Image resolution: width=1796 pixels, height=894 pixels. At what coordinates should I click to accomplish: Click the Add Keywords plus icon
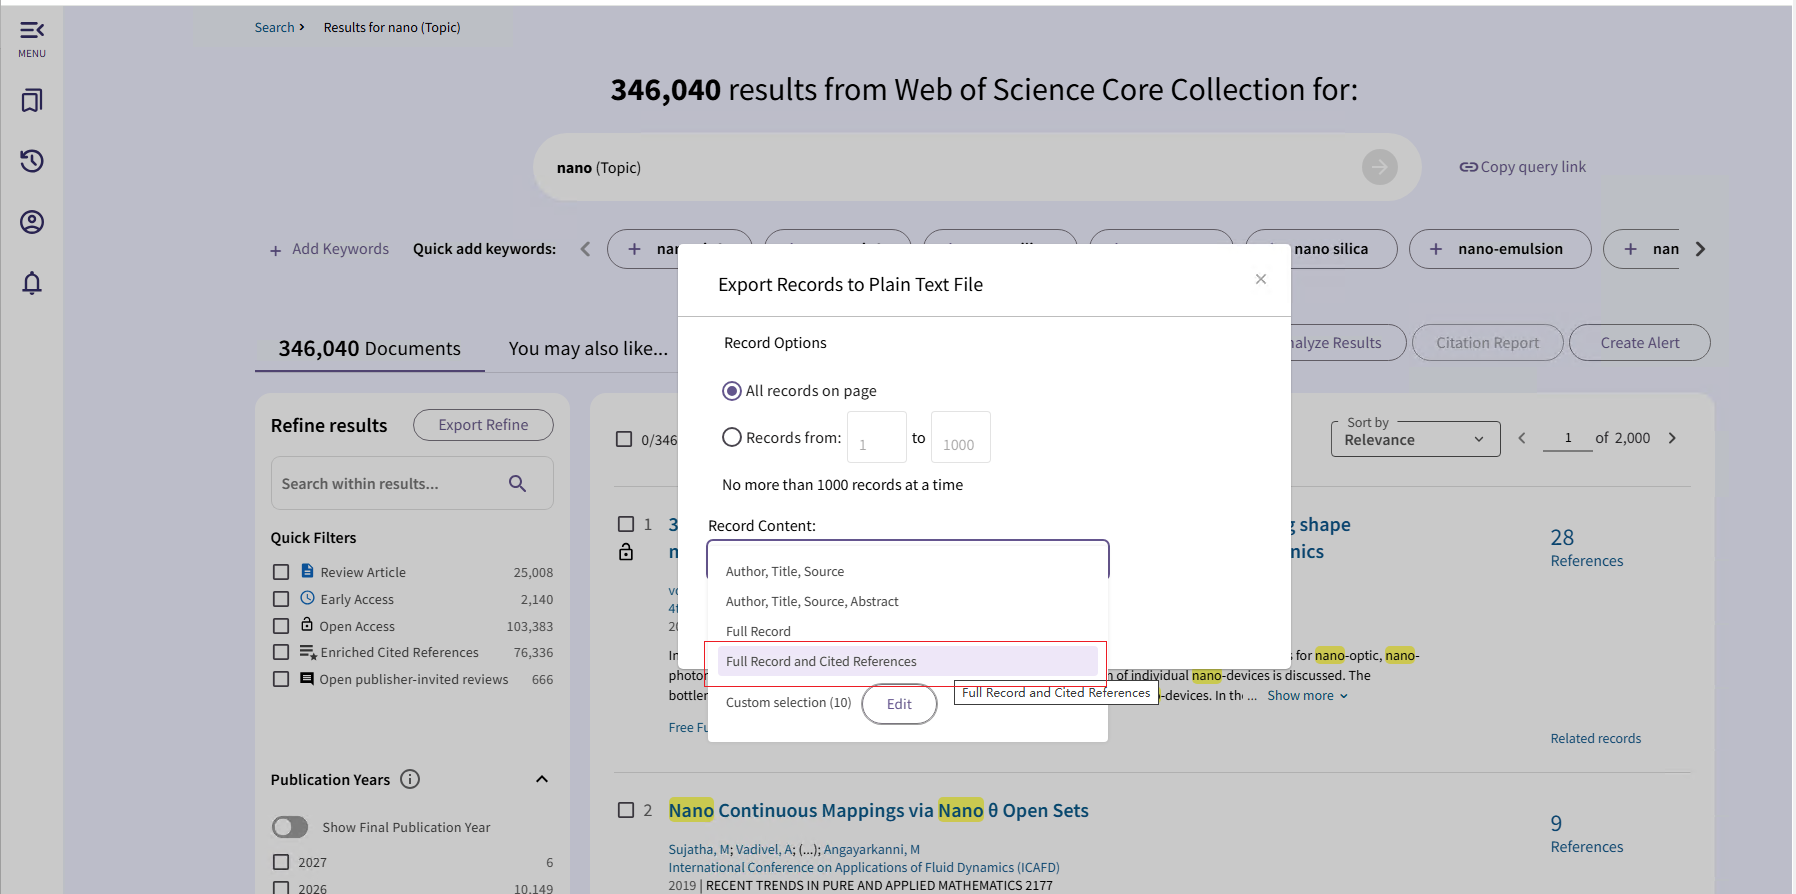coord(275,250)
